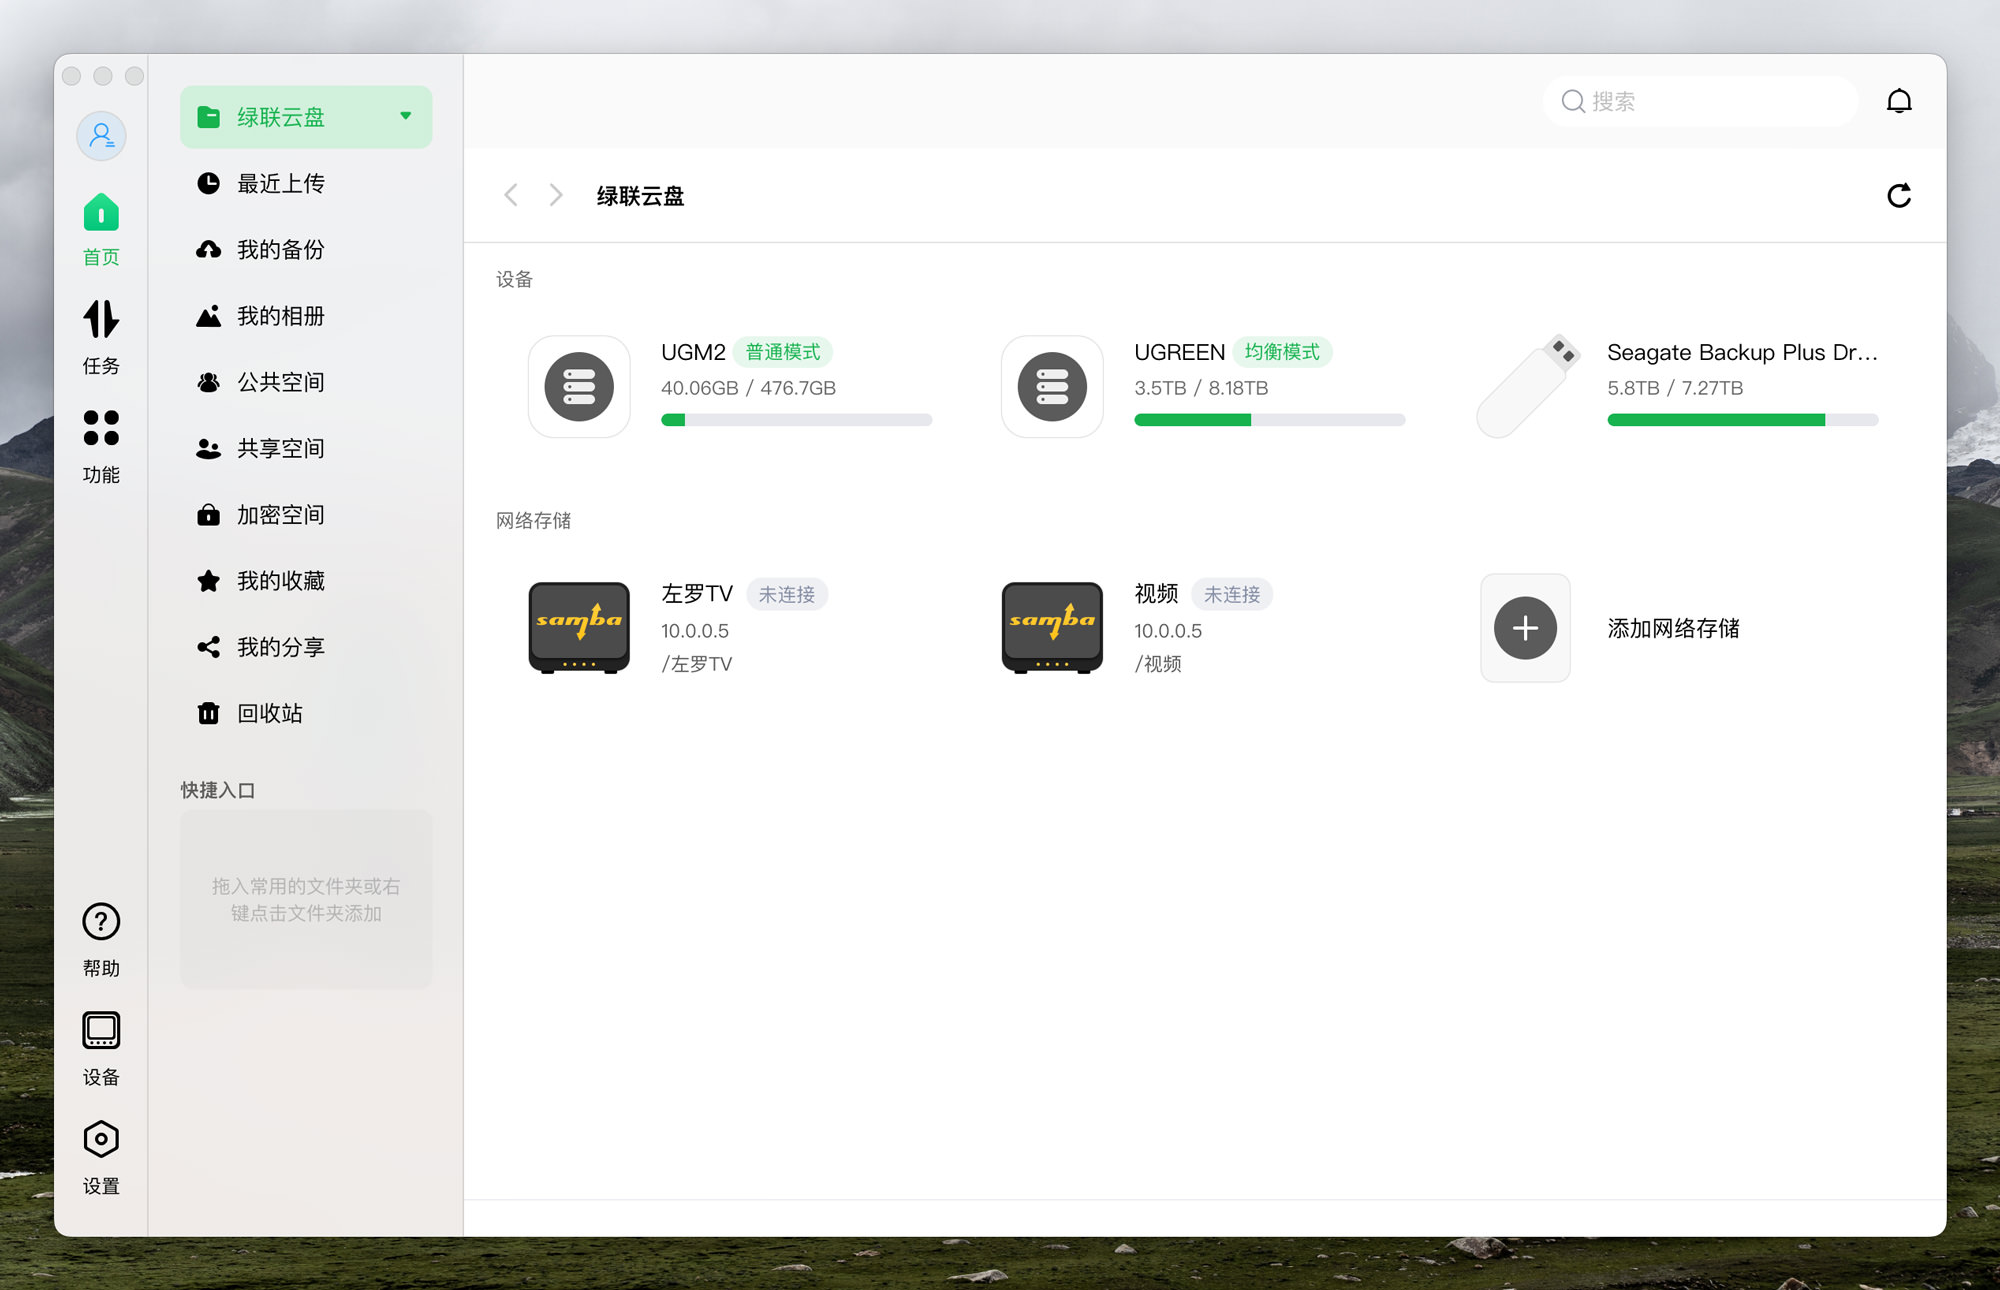Go back using the left navigation arrow
2000x1290 pixels.
pyautogui.click(x=511, y=195)
